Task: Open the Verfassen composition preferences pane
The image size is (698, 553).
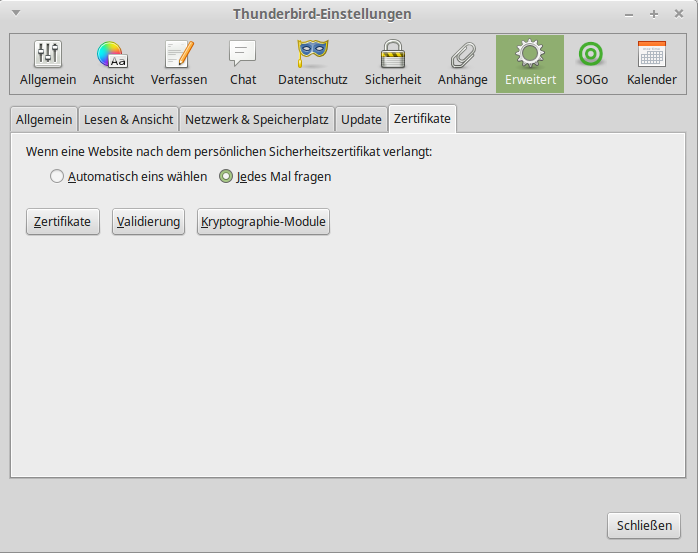Action: [x=179, y=64]
